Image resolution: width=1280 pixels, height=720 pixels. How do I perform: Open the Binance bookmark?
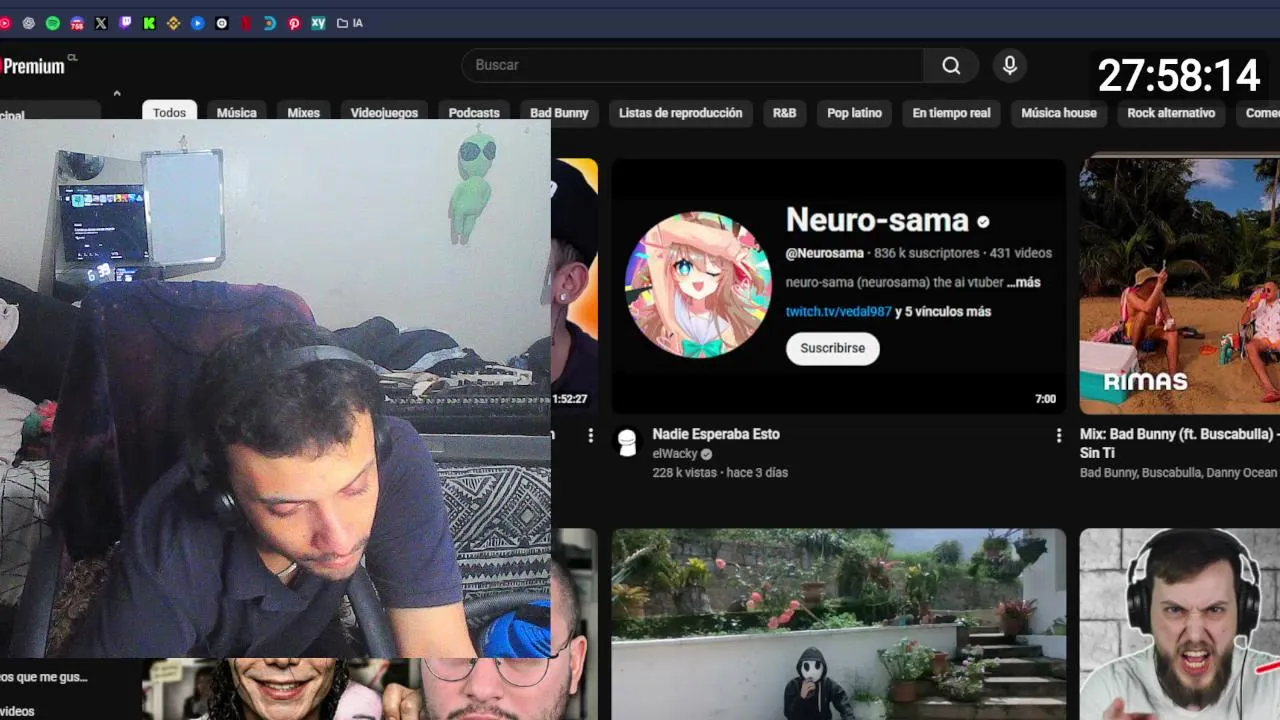pos(173,23)
